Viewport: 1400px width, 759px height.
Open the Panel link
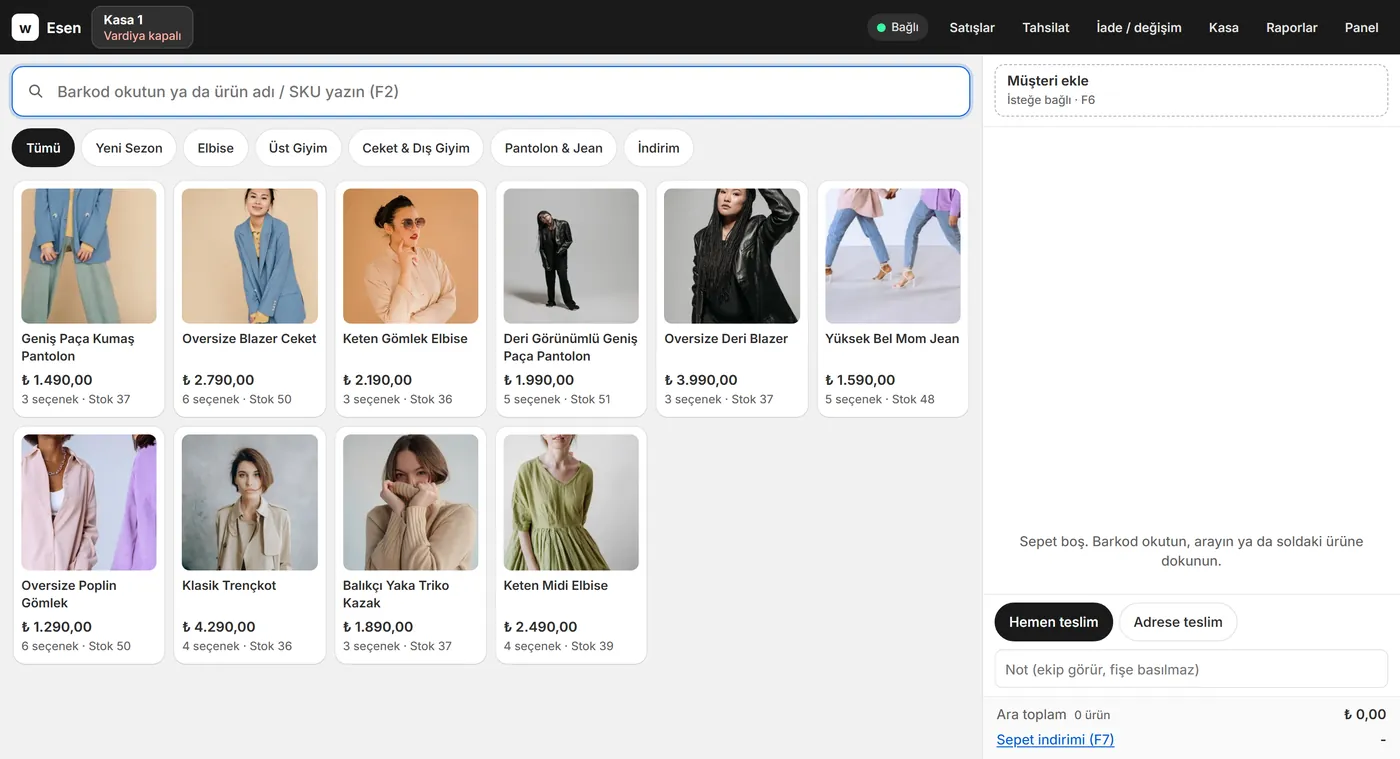[1362, 27]
